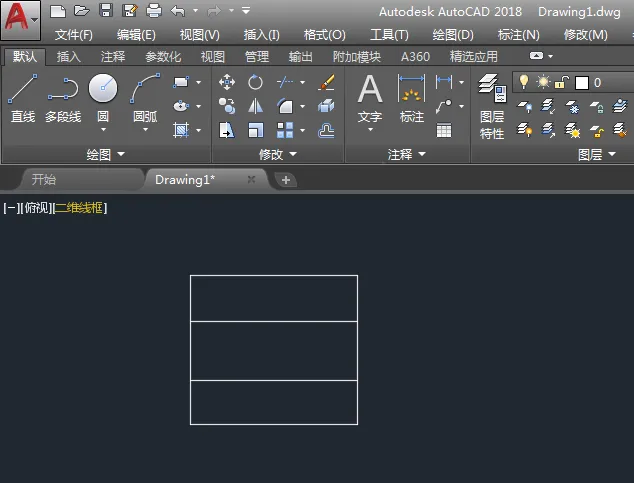Insert a Table with the grid icon

pos(444,131)
